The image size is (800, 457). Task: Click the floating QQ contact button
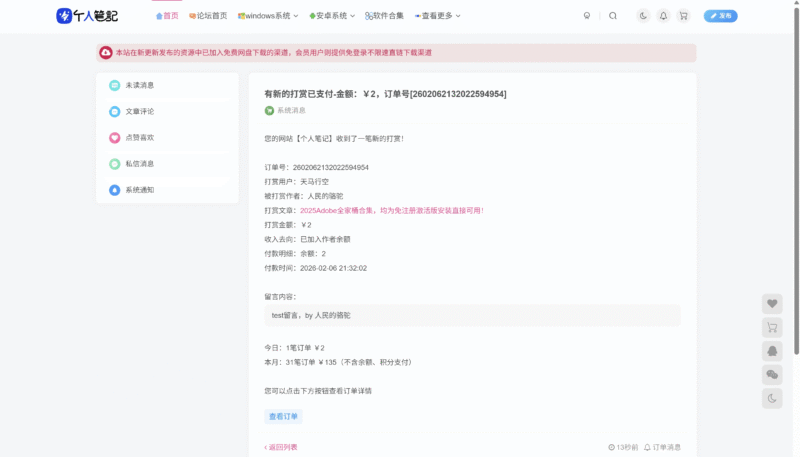click(772, 351)
